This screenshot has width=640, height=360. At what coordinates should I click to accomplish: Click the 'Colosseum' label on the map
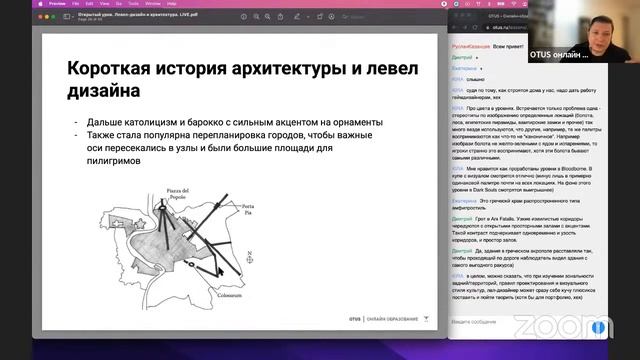click(229, 295)
